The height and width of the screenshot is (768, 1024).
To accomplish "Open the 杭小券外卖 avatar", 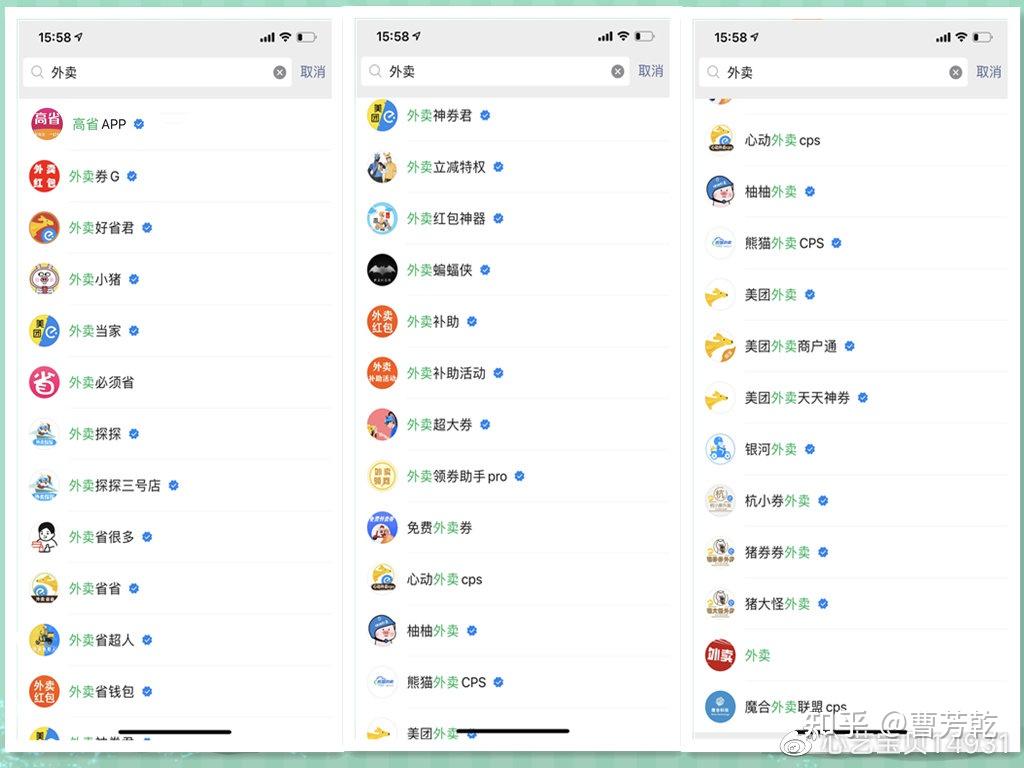I will tap(720, 501).
